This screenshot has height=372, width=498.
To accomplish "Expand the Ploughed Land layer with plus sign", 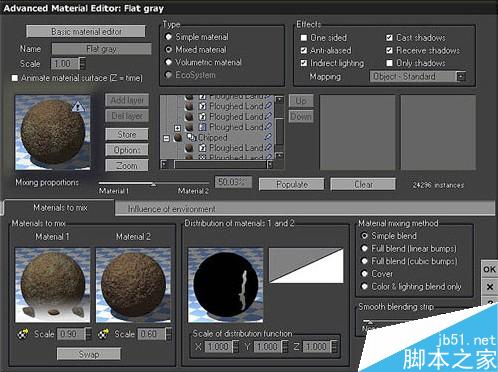I will (177, 128).
